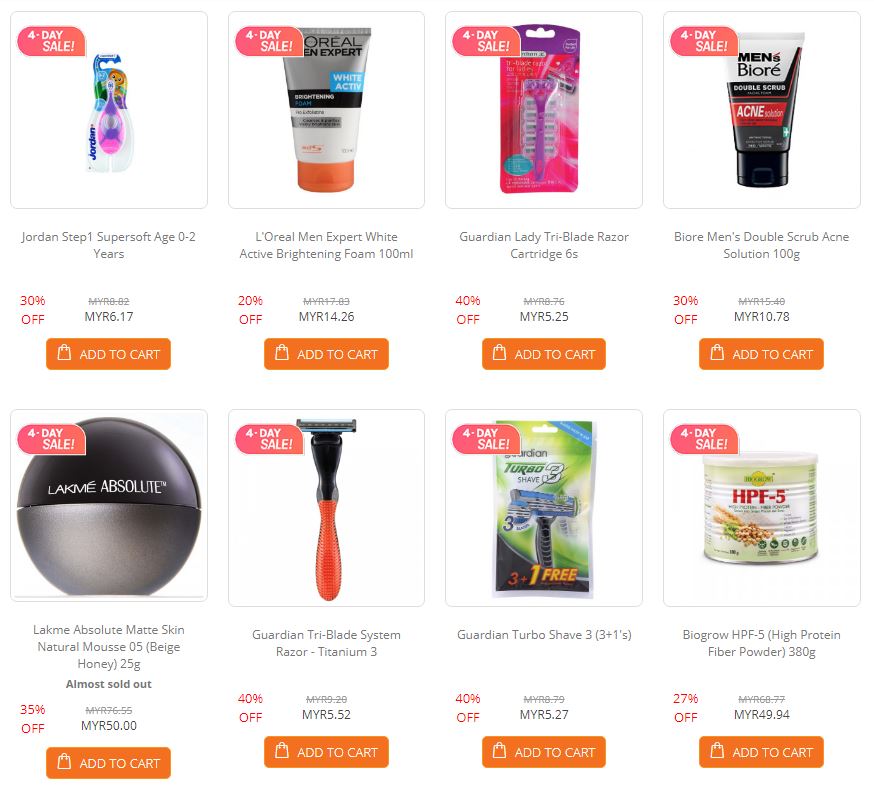View Biogrow HPF-5 tin product image
The height and width of the screenshot is (786, 874).
pos(761,508)
